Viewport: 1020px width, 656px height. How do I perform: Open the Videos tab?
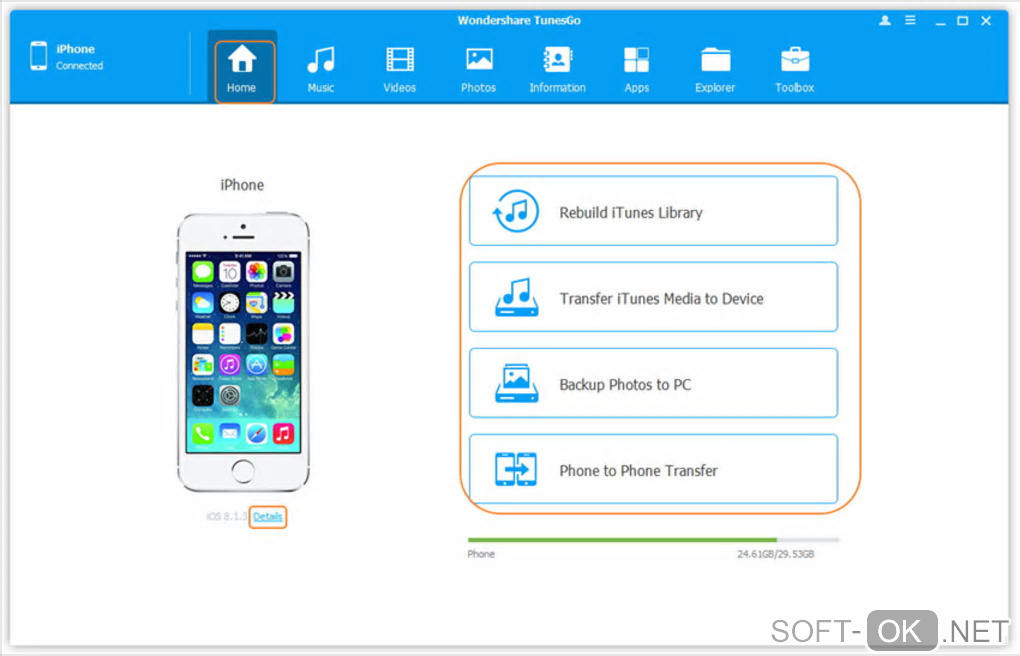point(399,68)
